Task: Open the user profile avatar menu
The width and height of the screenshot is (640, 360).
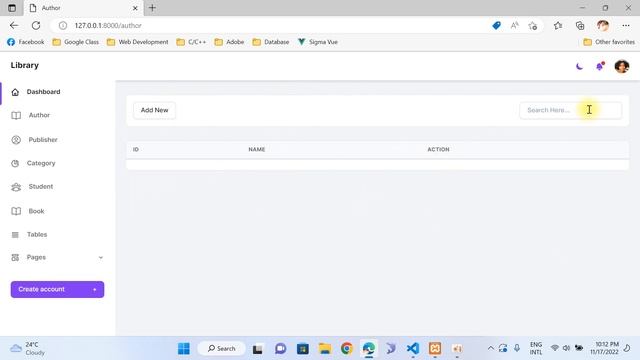Action: click(622, 66)
